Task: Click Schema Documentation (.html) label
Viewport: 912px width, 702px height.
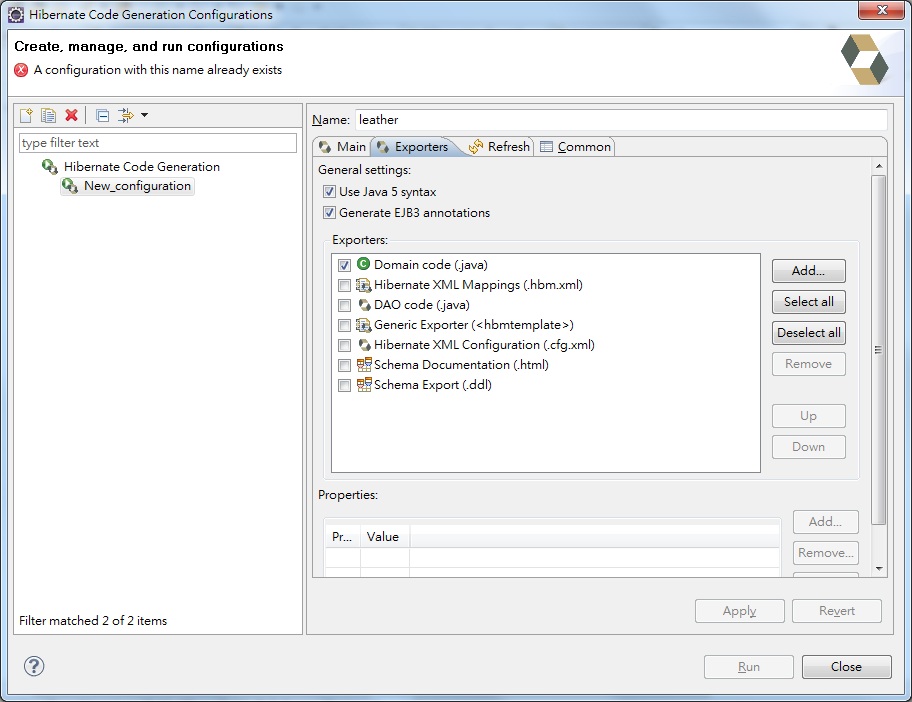Action: click(x=461, y=365)
